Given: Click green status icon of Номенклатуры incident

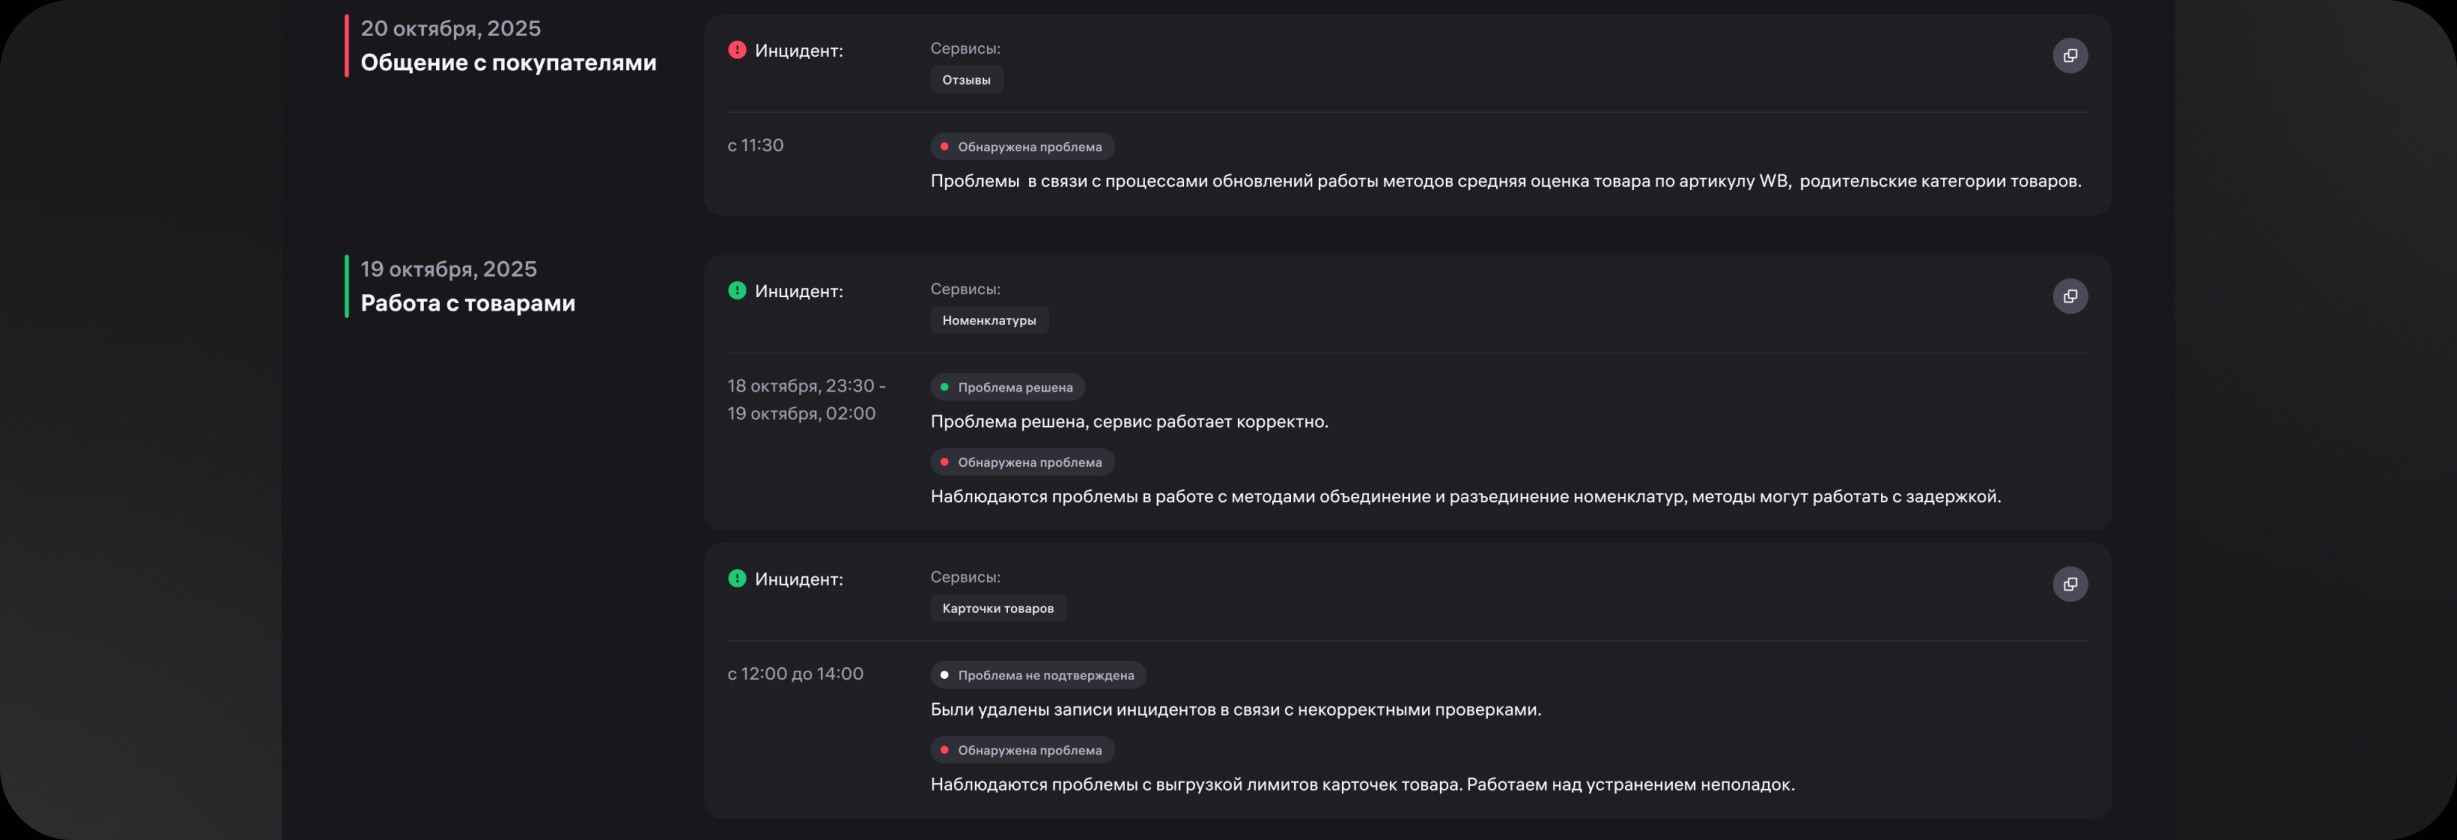Looking at the screenshot, I should click(737, 291).
